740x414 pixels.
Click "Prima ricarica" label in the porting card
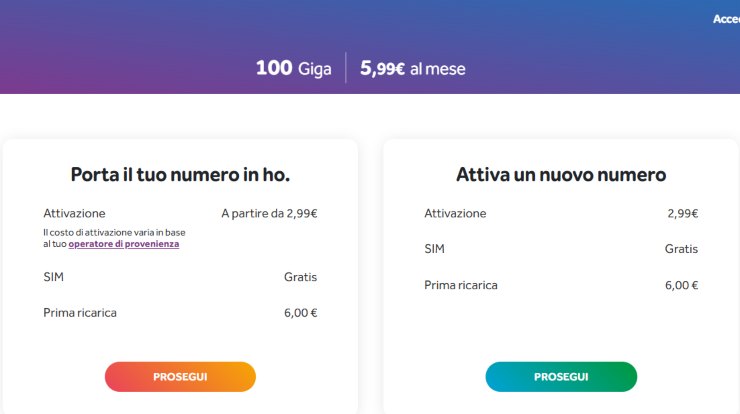[x=80, y=313]
